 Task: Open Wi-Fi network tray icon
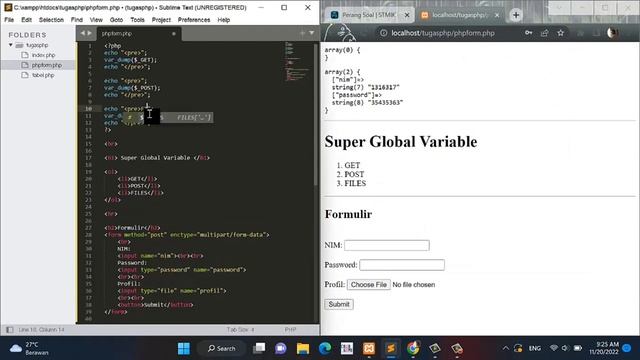(554, 348)
